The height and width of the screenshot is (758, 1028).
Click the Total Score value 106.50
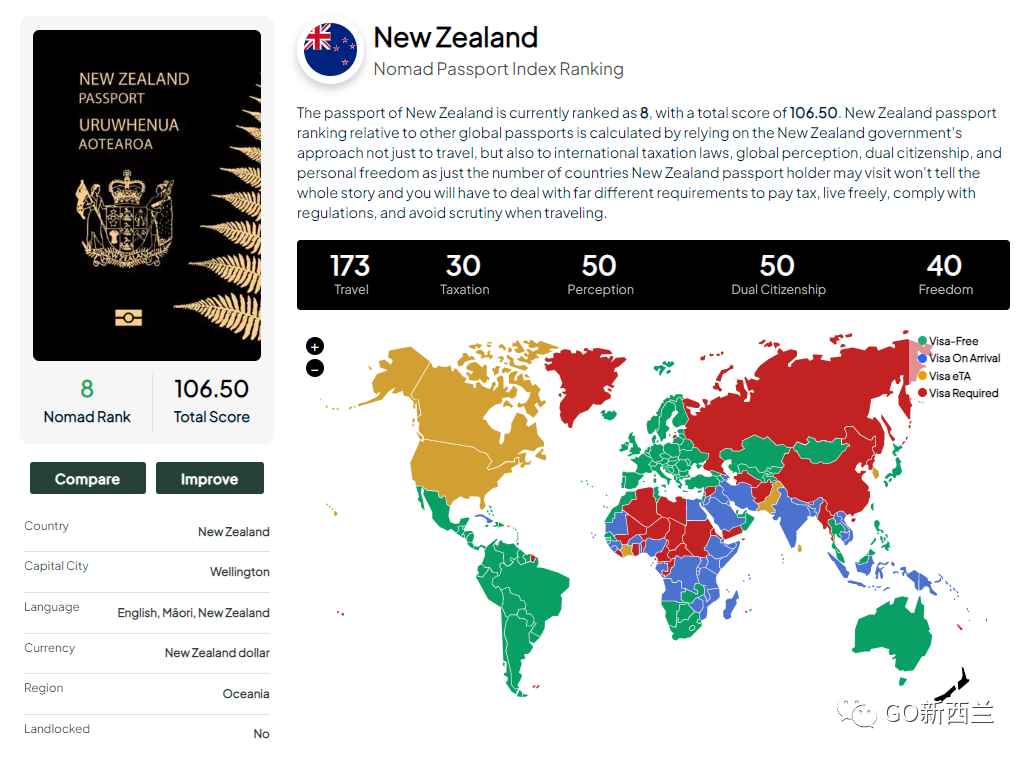(211, 389)
